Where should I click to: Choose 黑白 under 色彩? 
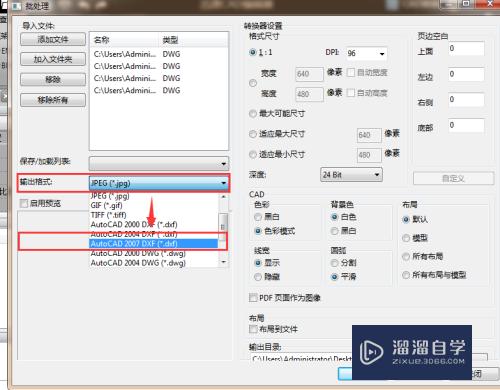(258, 217)
